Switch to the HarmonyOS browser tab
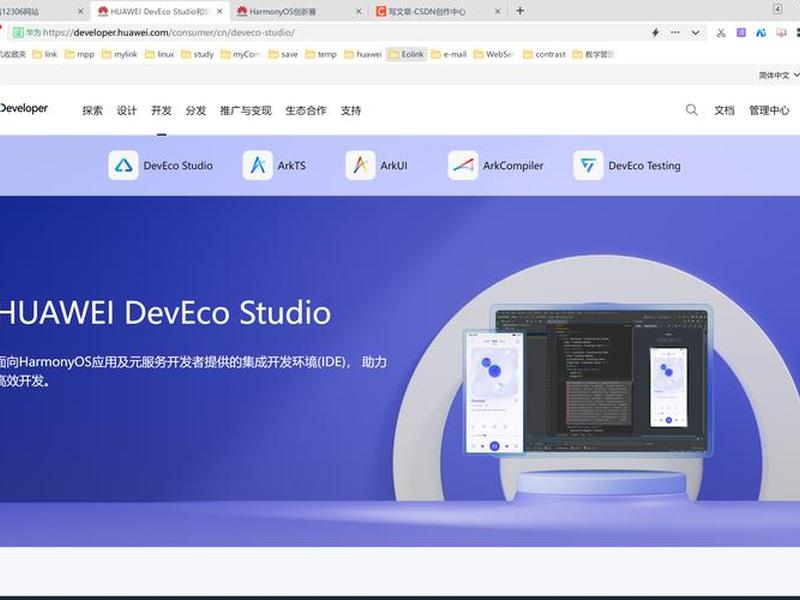Screen dimensions: 800x600 (x=300, y=11)
